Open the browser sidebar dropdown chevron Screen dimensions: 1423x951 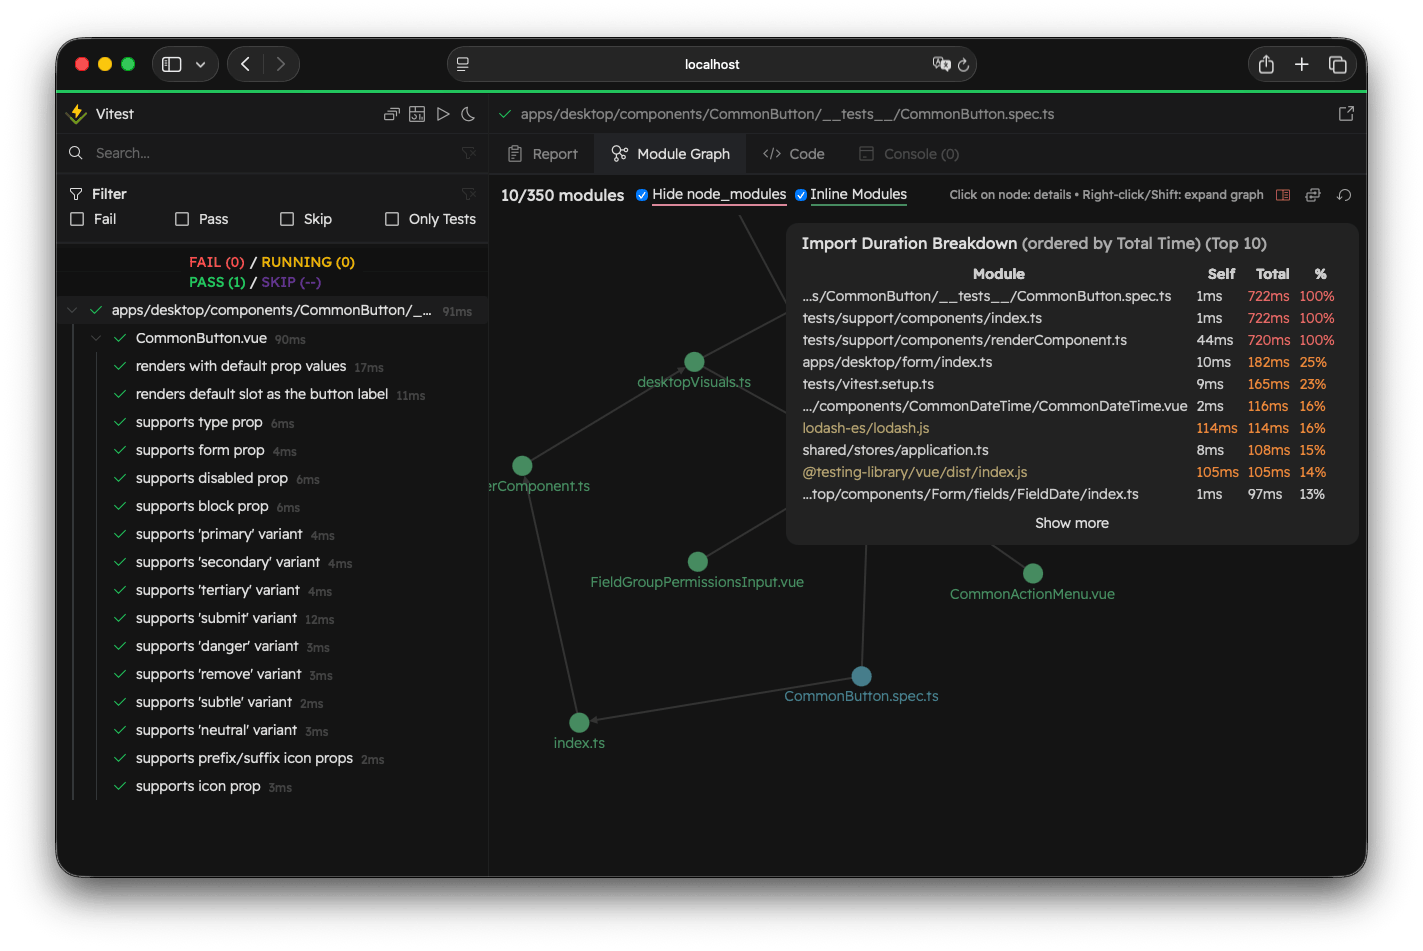[199, 63]
